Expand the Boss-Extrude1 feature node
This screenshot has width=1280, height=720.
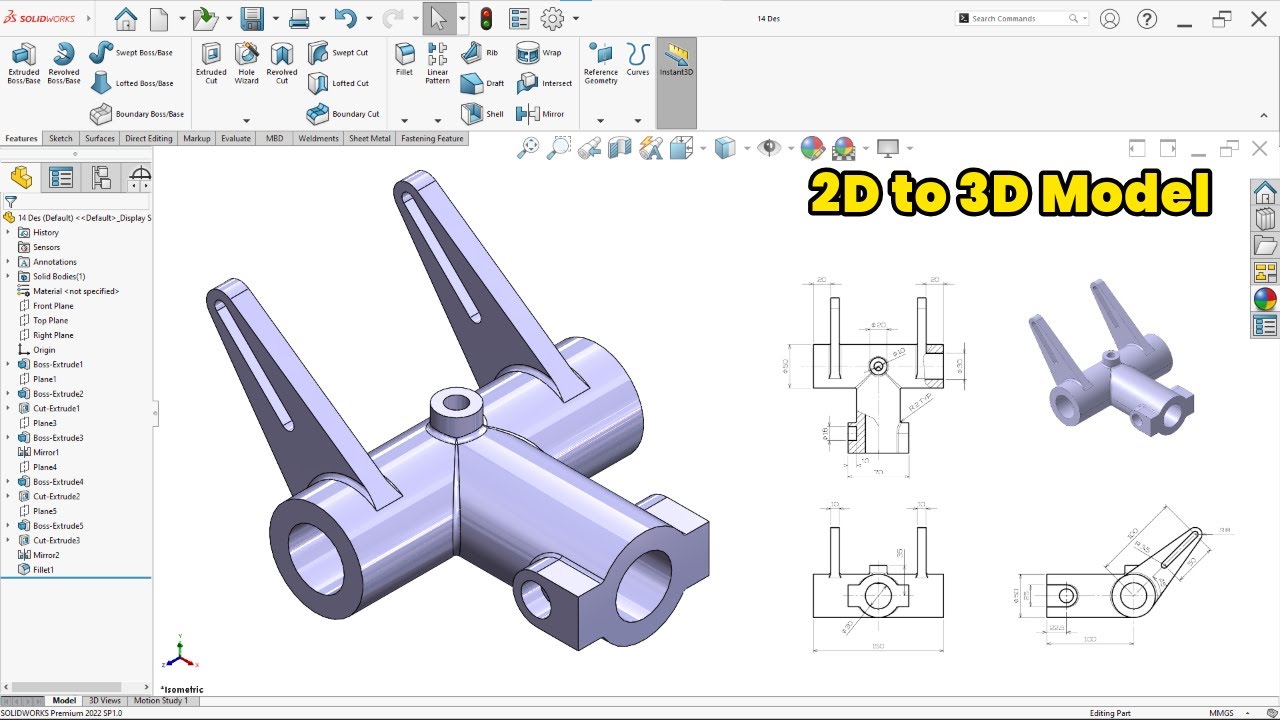8,364
